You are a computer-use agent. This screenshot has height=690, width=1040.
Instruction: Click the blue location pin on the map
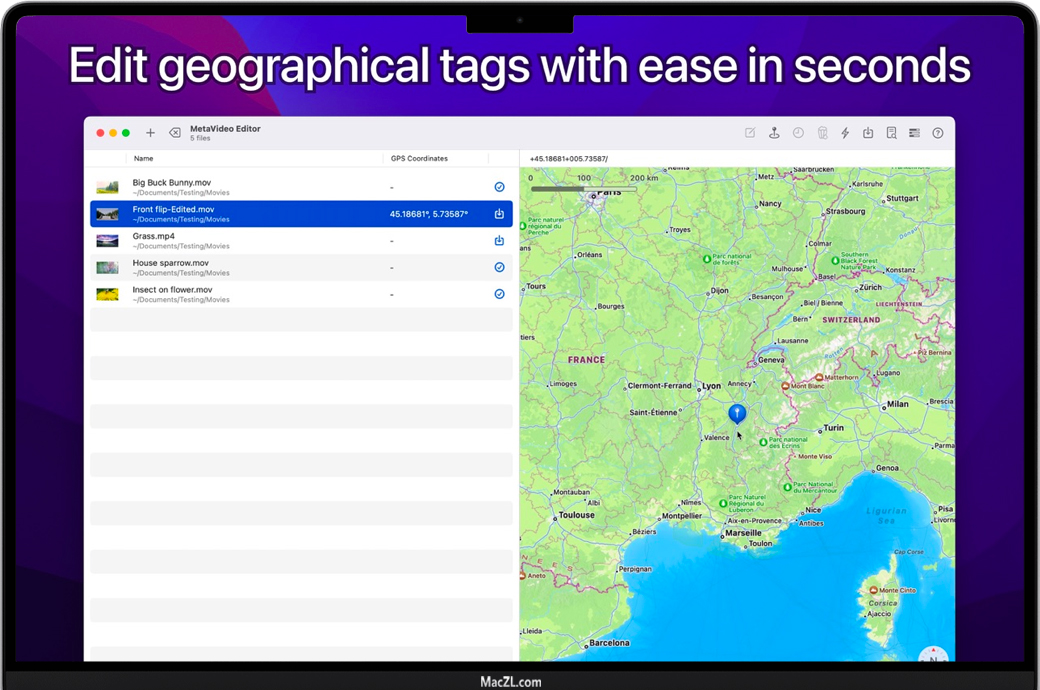coord(737,412)
